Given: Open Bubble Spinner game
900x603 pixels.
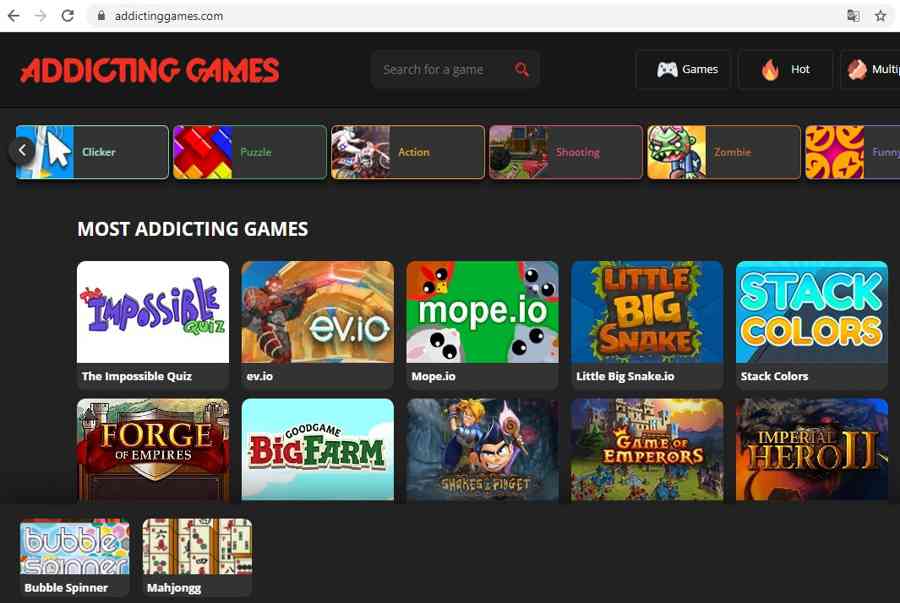Looking at the screenshot, I should click(75, 557).
